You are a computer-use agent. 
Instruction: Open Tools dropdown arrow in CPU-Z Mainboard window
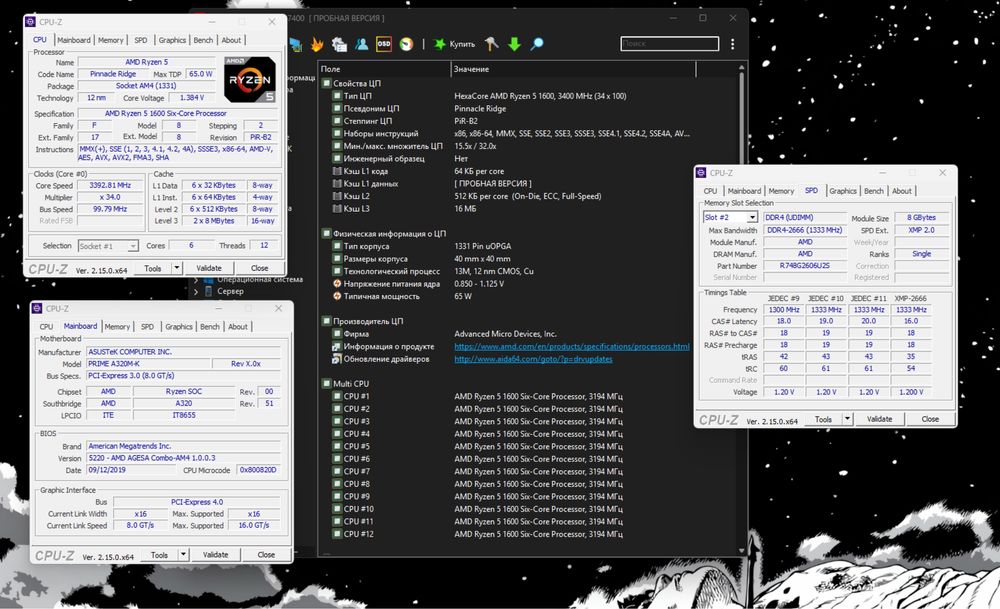click(x=183, y=555)
